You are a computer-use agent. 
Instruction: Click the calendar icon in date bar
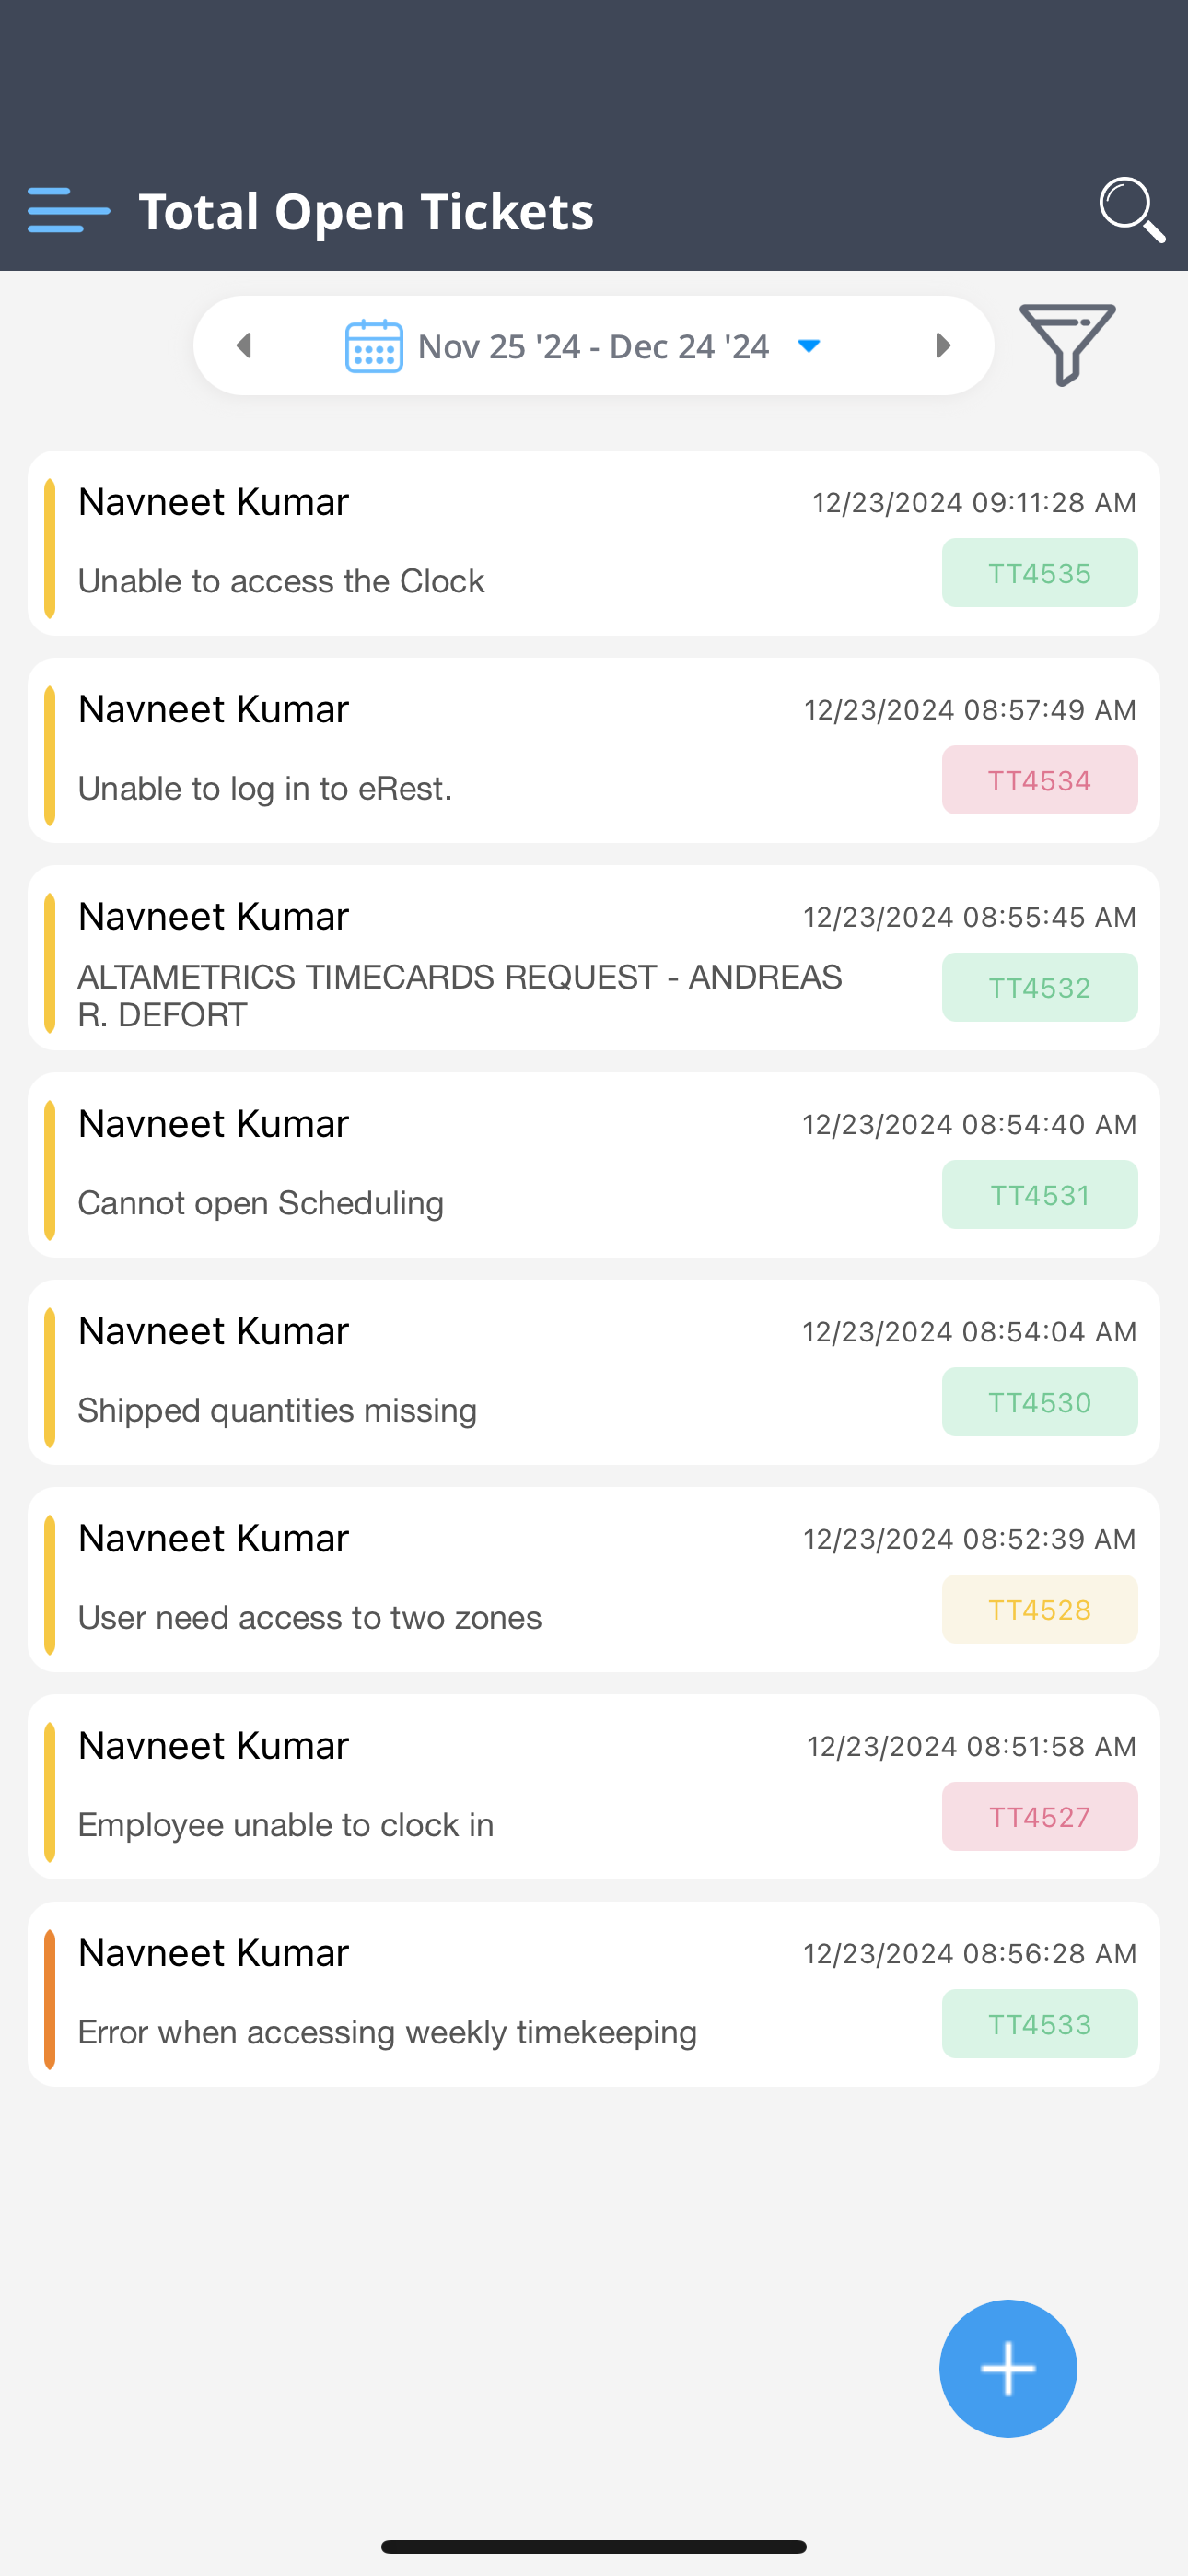(x=374, y=346)
